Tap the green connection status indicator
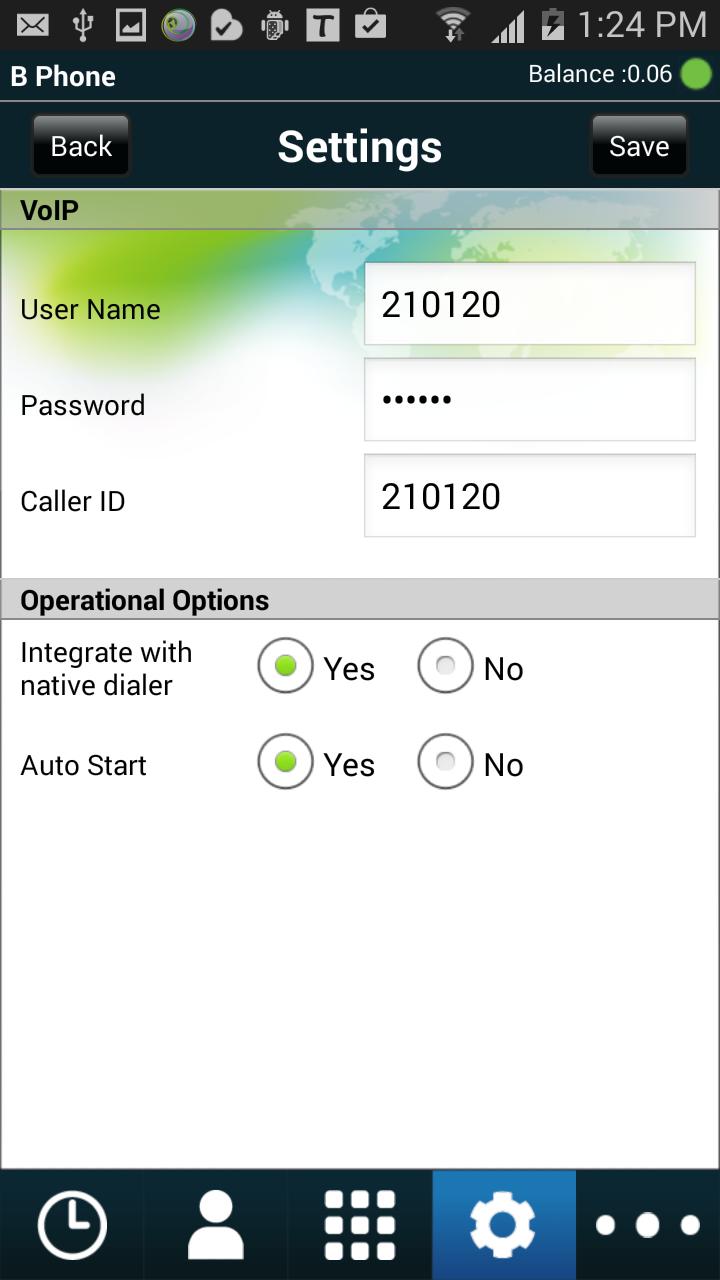 tap(695, 75)
